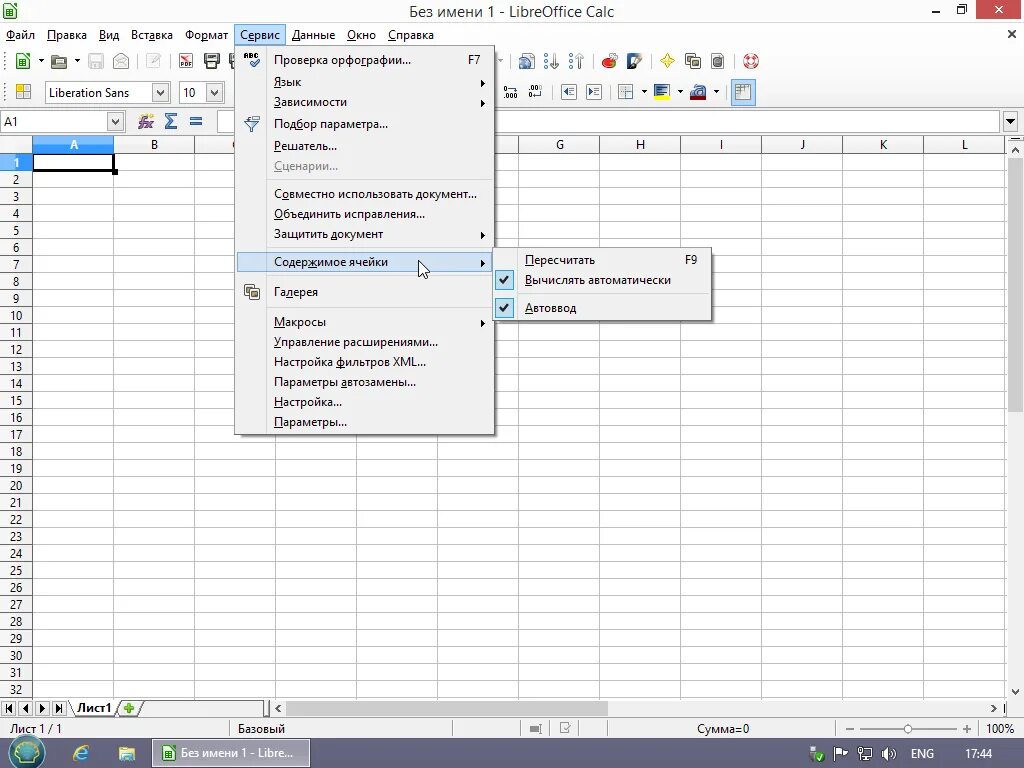The width and height of the screenshot is (1024, 768).
Task: Open the Navigator star icon
Action: 667,61
